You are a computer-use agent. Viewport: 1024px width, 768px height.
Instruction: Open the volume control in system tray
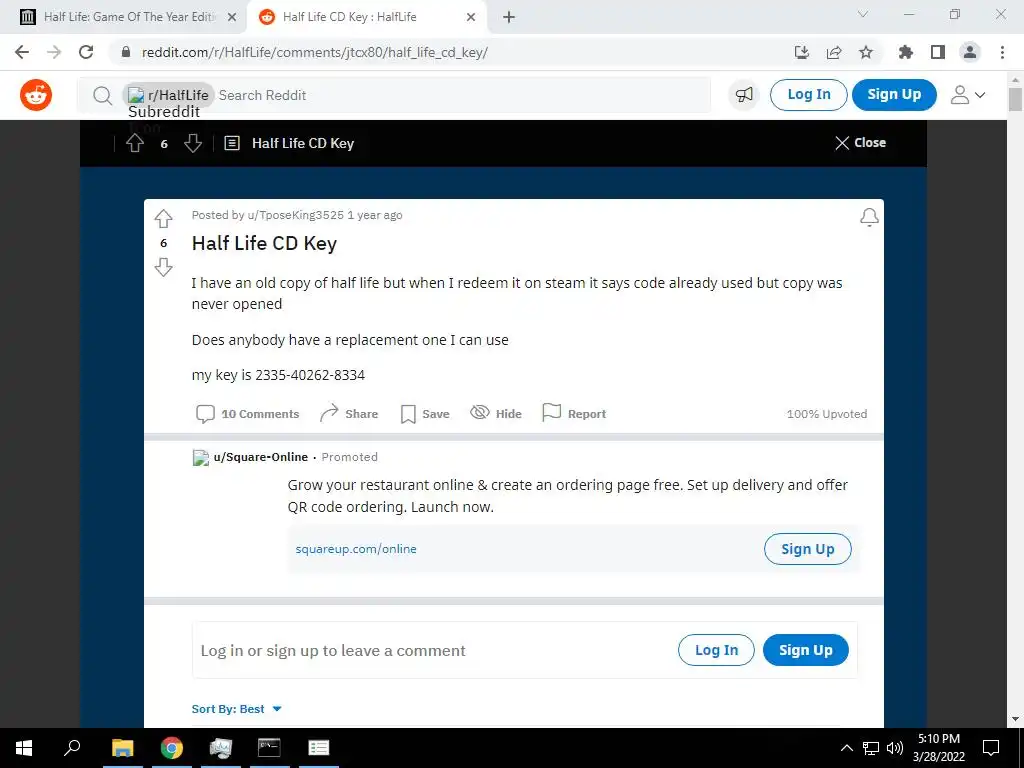click(x=895, y=748)
